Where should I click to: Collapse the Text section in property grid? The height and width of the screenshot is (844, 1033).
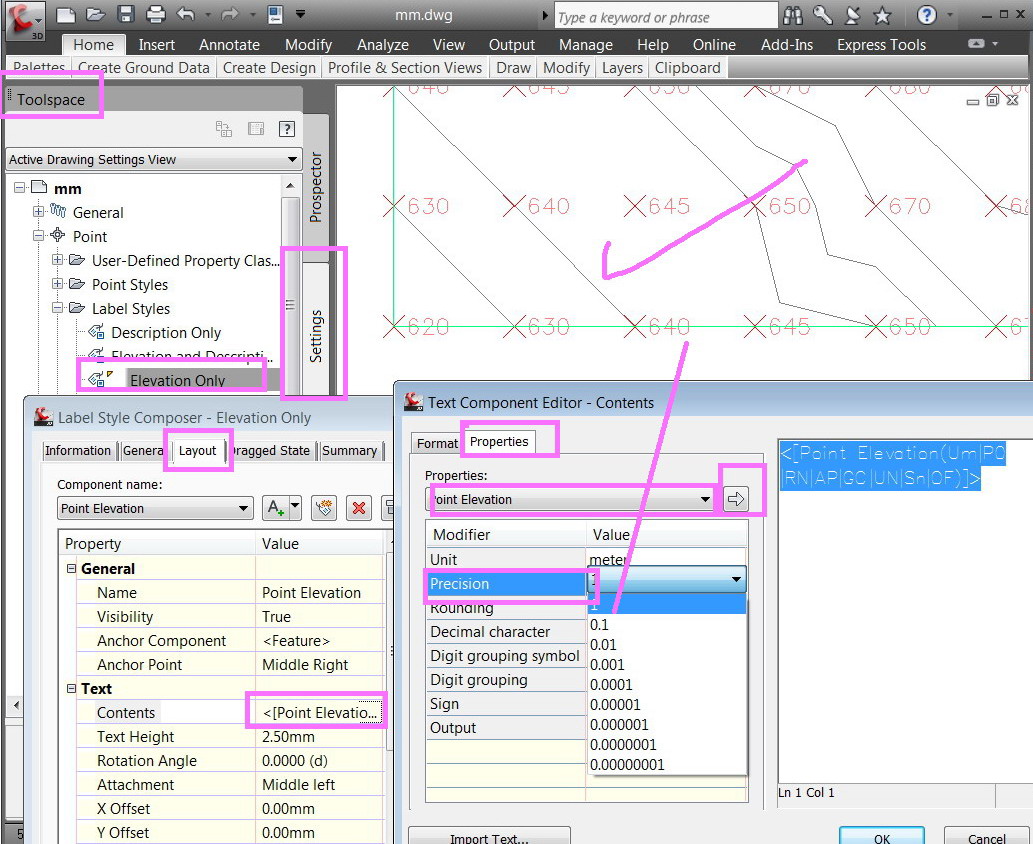pyautogui.click(x=72, y=689)
